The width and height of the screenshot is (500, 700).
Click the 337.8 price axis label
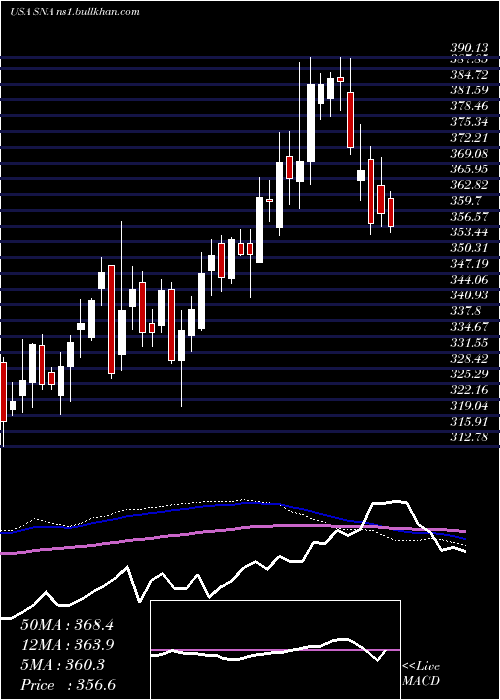[465, 311]
